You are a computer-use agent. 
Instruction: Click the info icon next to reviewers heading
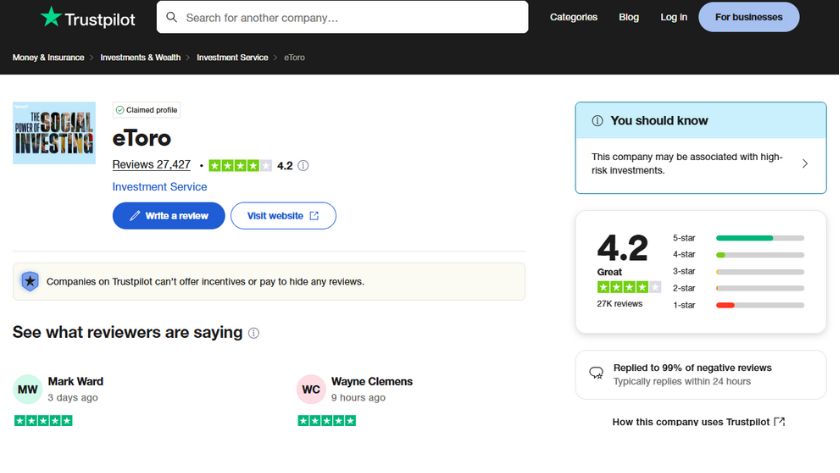pyautogui.click(x=254, y=333)
